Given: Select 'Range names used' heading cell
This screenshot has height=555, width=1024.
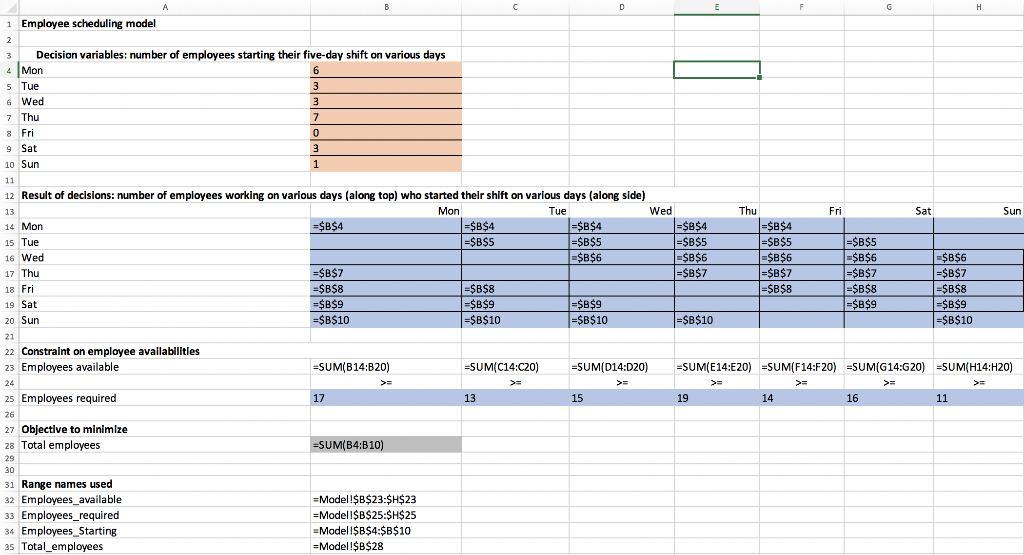Looking at the screenshot, I should tap(165, 484).
